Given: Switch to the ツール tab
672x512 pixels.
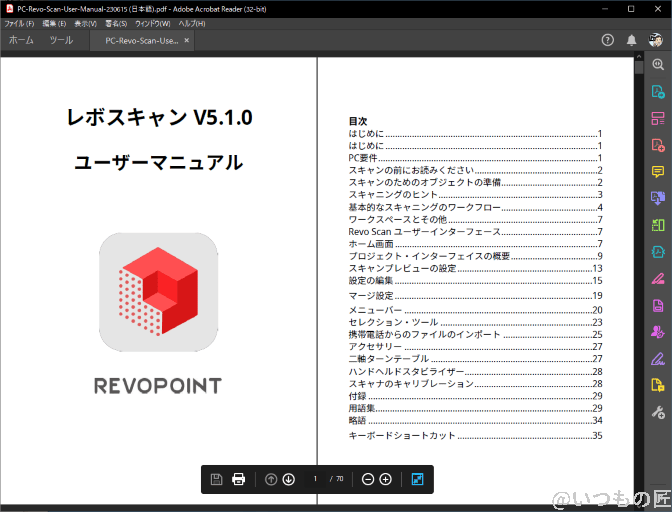Looking at the screenshot, I should point(61,40).
